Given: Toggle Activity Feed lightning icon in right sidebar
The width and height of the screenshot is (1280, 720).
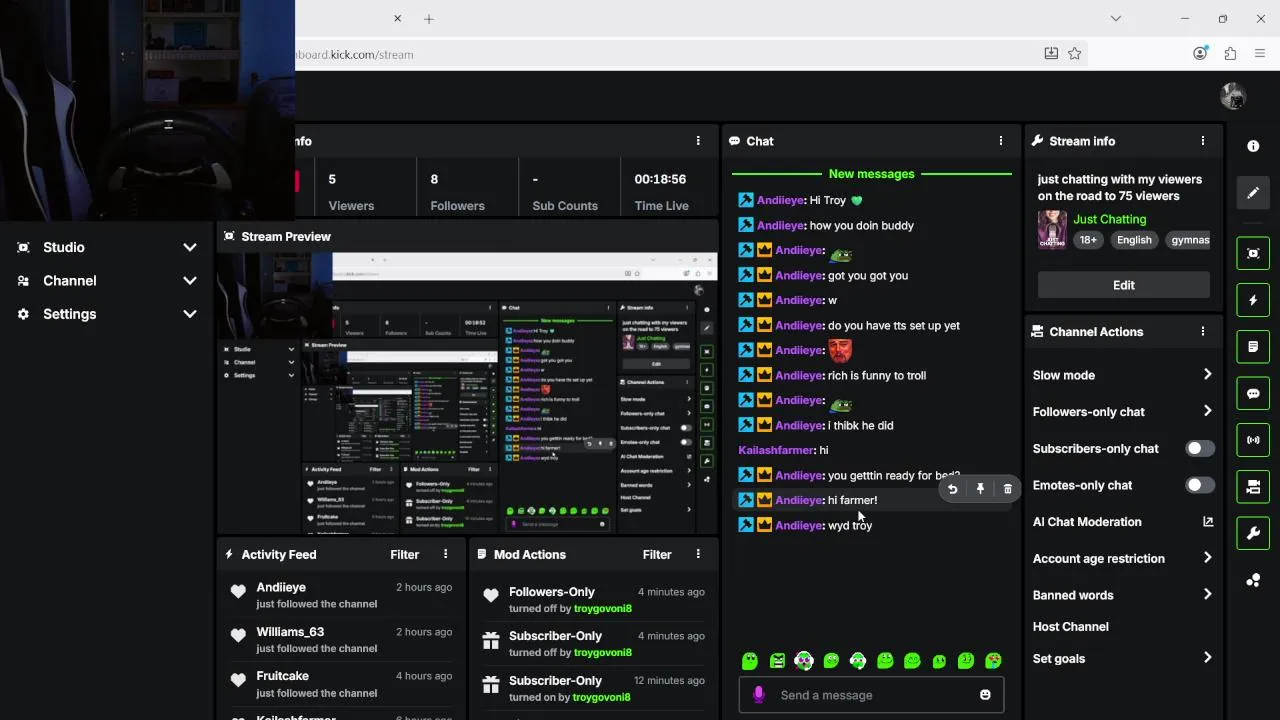Looking at the screenshot, I should coord(1253,300).
